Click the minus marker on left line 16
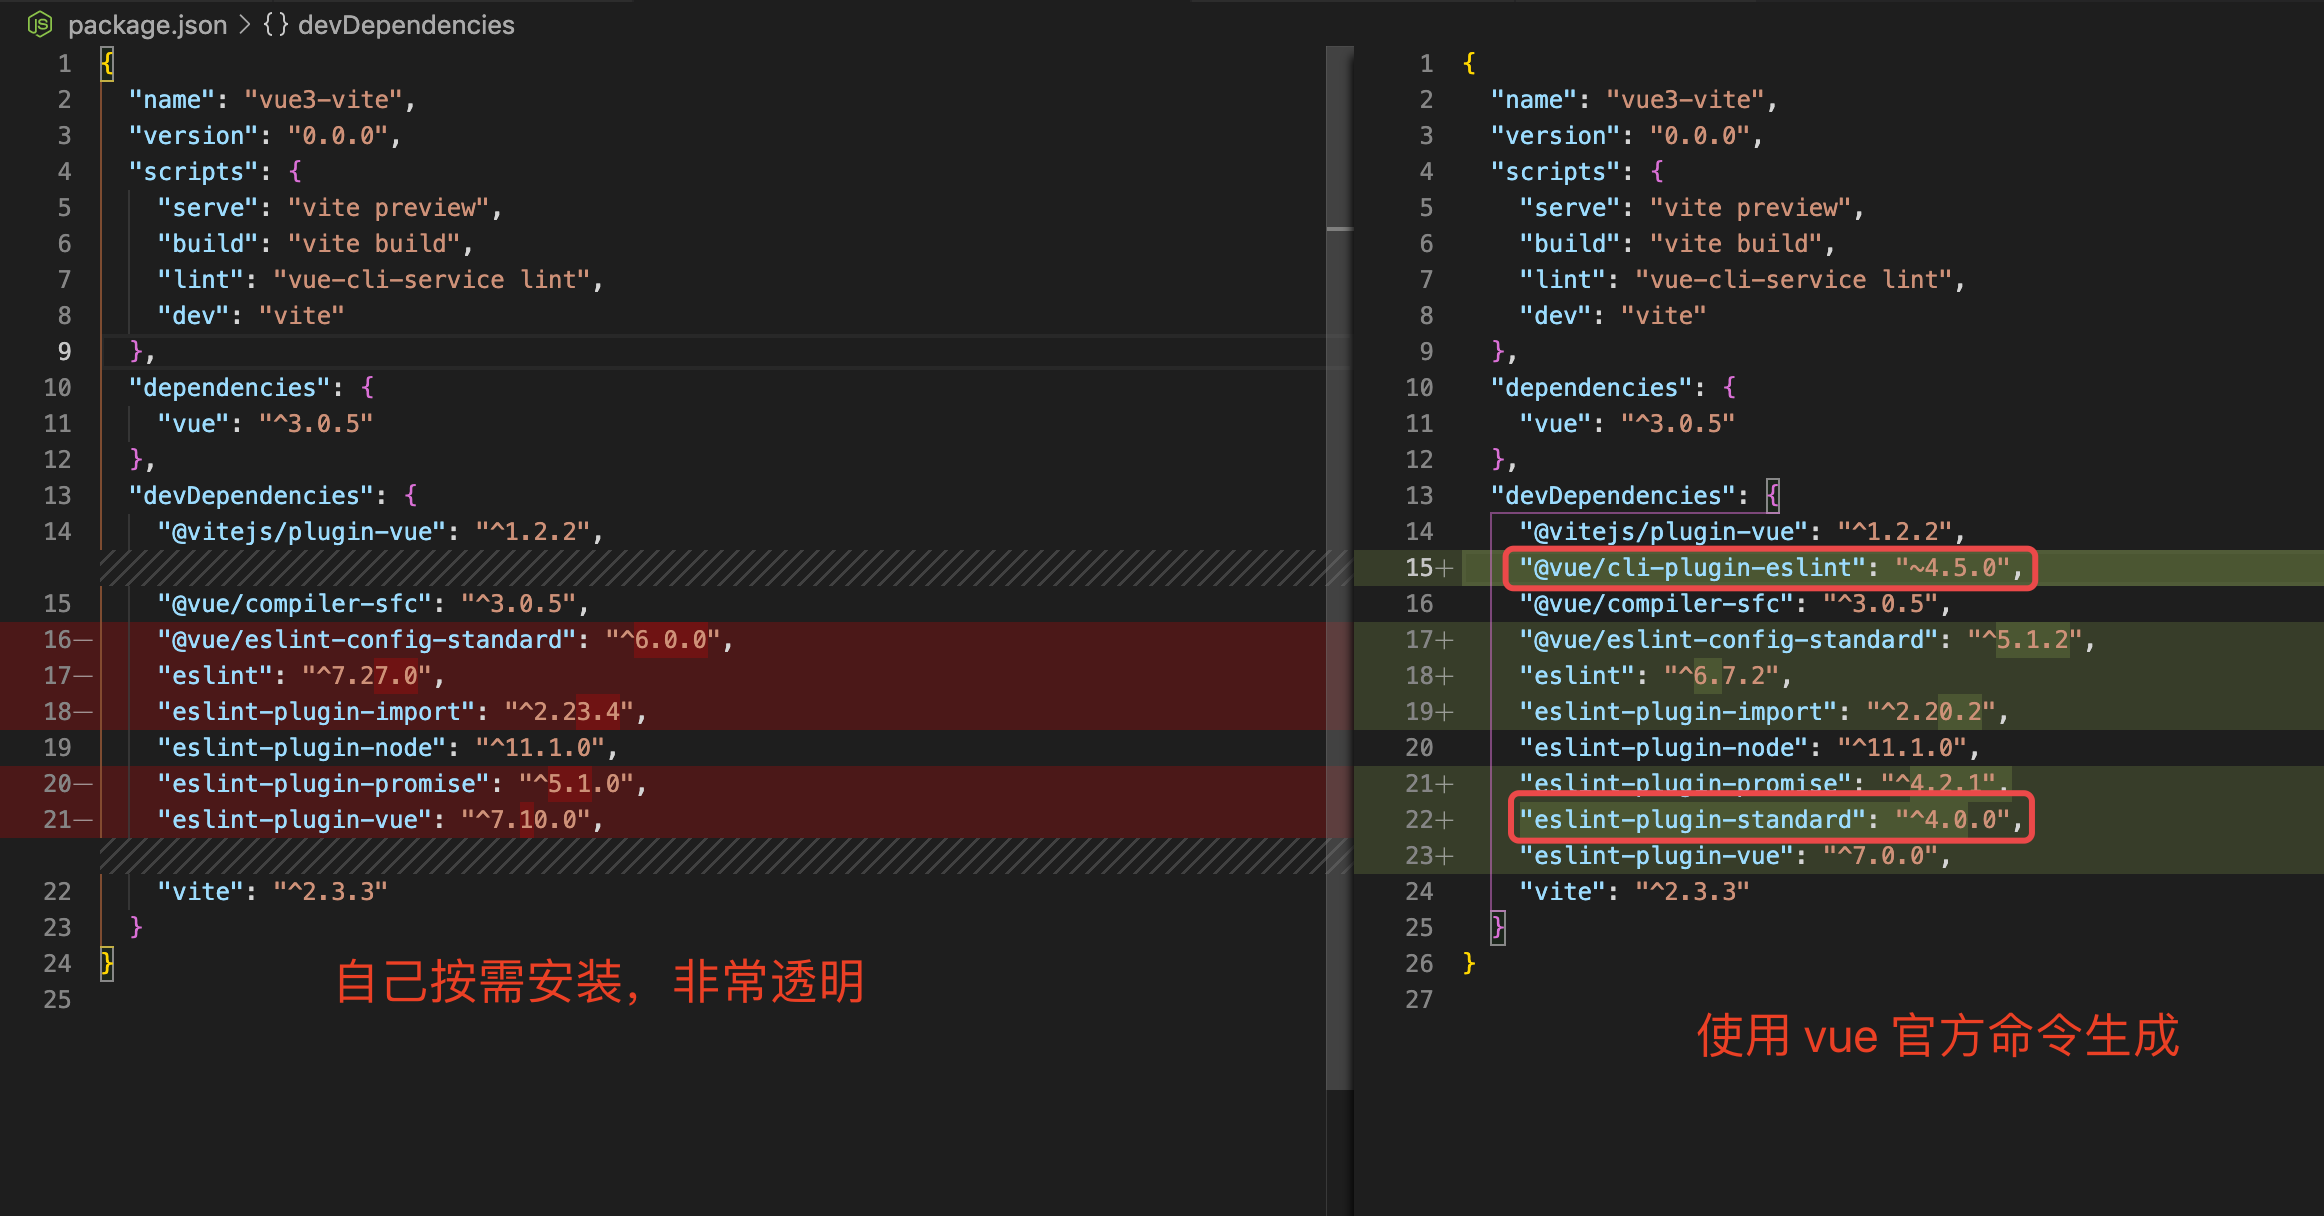Image resolution: width=2324 pixels, height=1216 pixels. (83, 640)
